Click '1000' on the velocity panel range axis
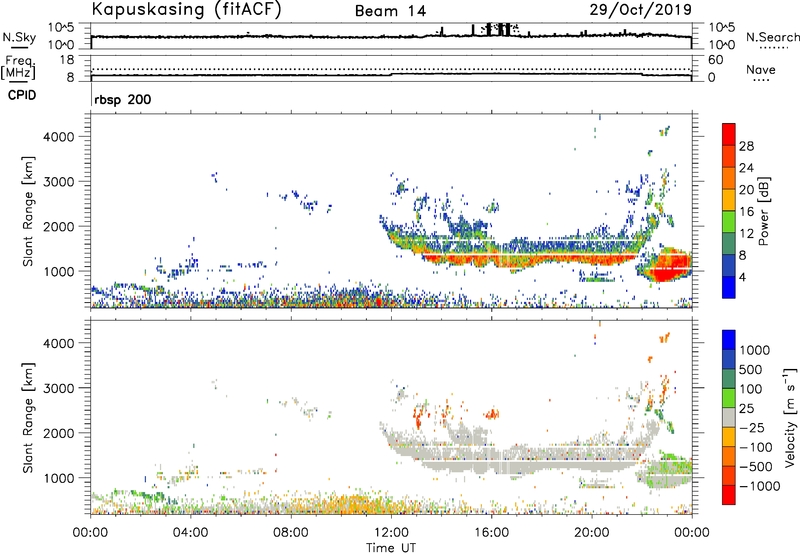The width and height of the screenshot is (800, 554). tap(59, 478)
